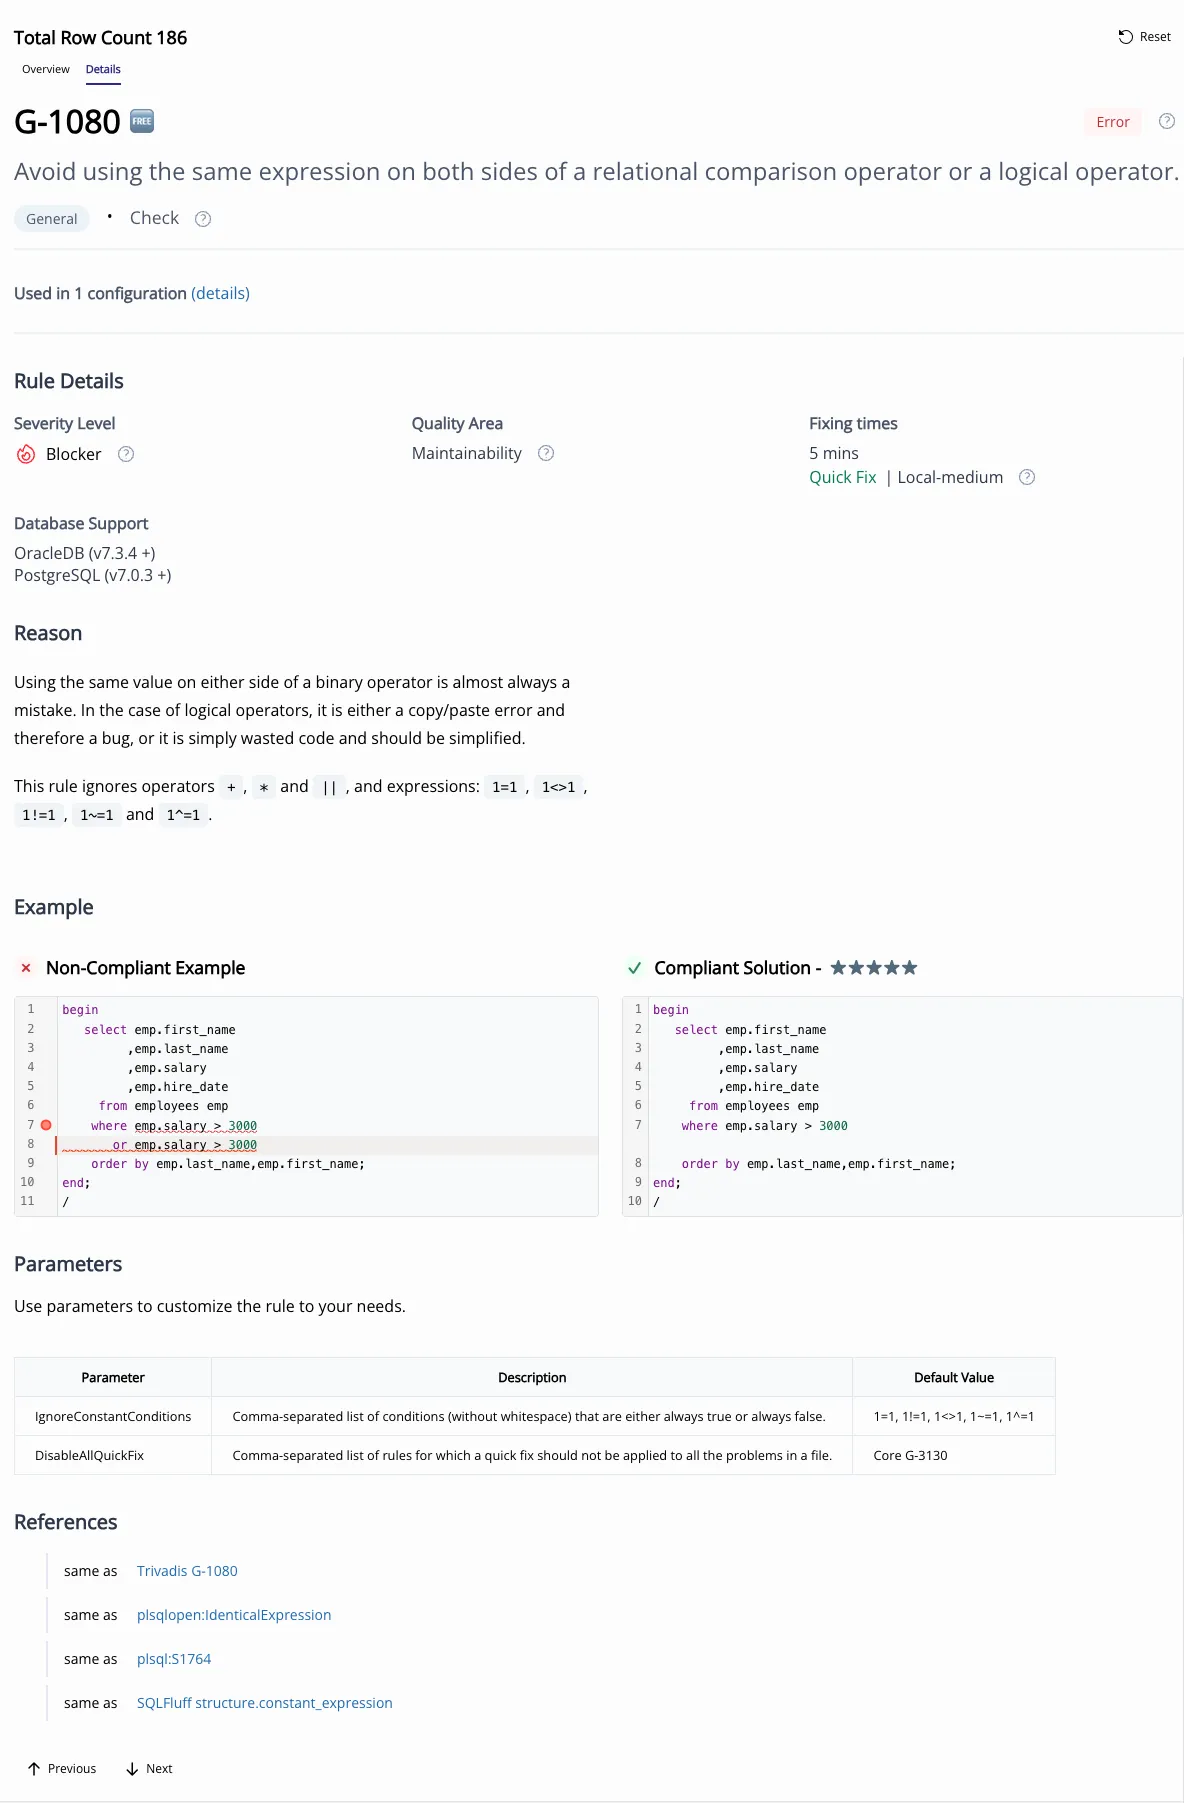Click the Quick Fix link
This screenshot has height=1803, width=1184.
pos(842,477)
